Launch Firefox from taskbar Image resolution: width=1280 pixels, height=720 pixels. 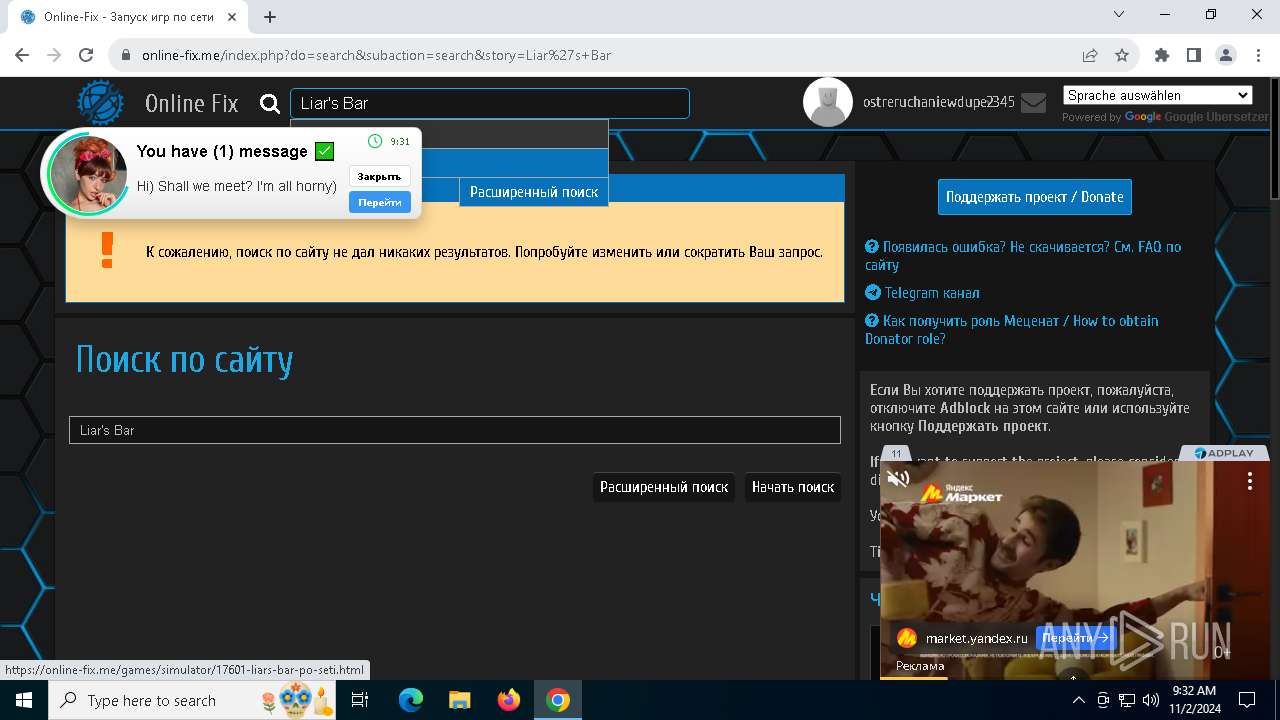(x=508, y=700)
